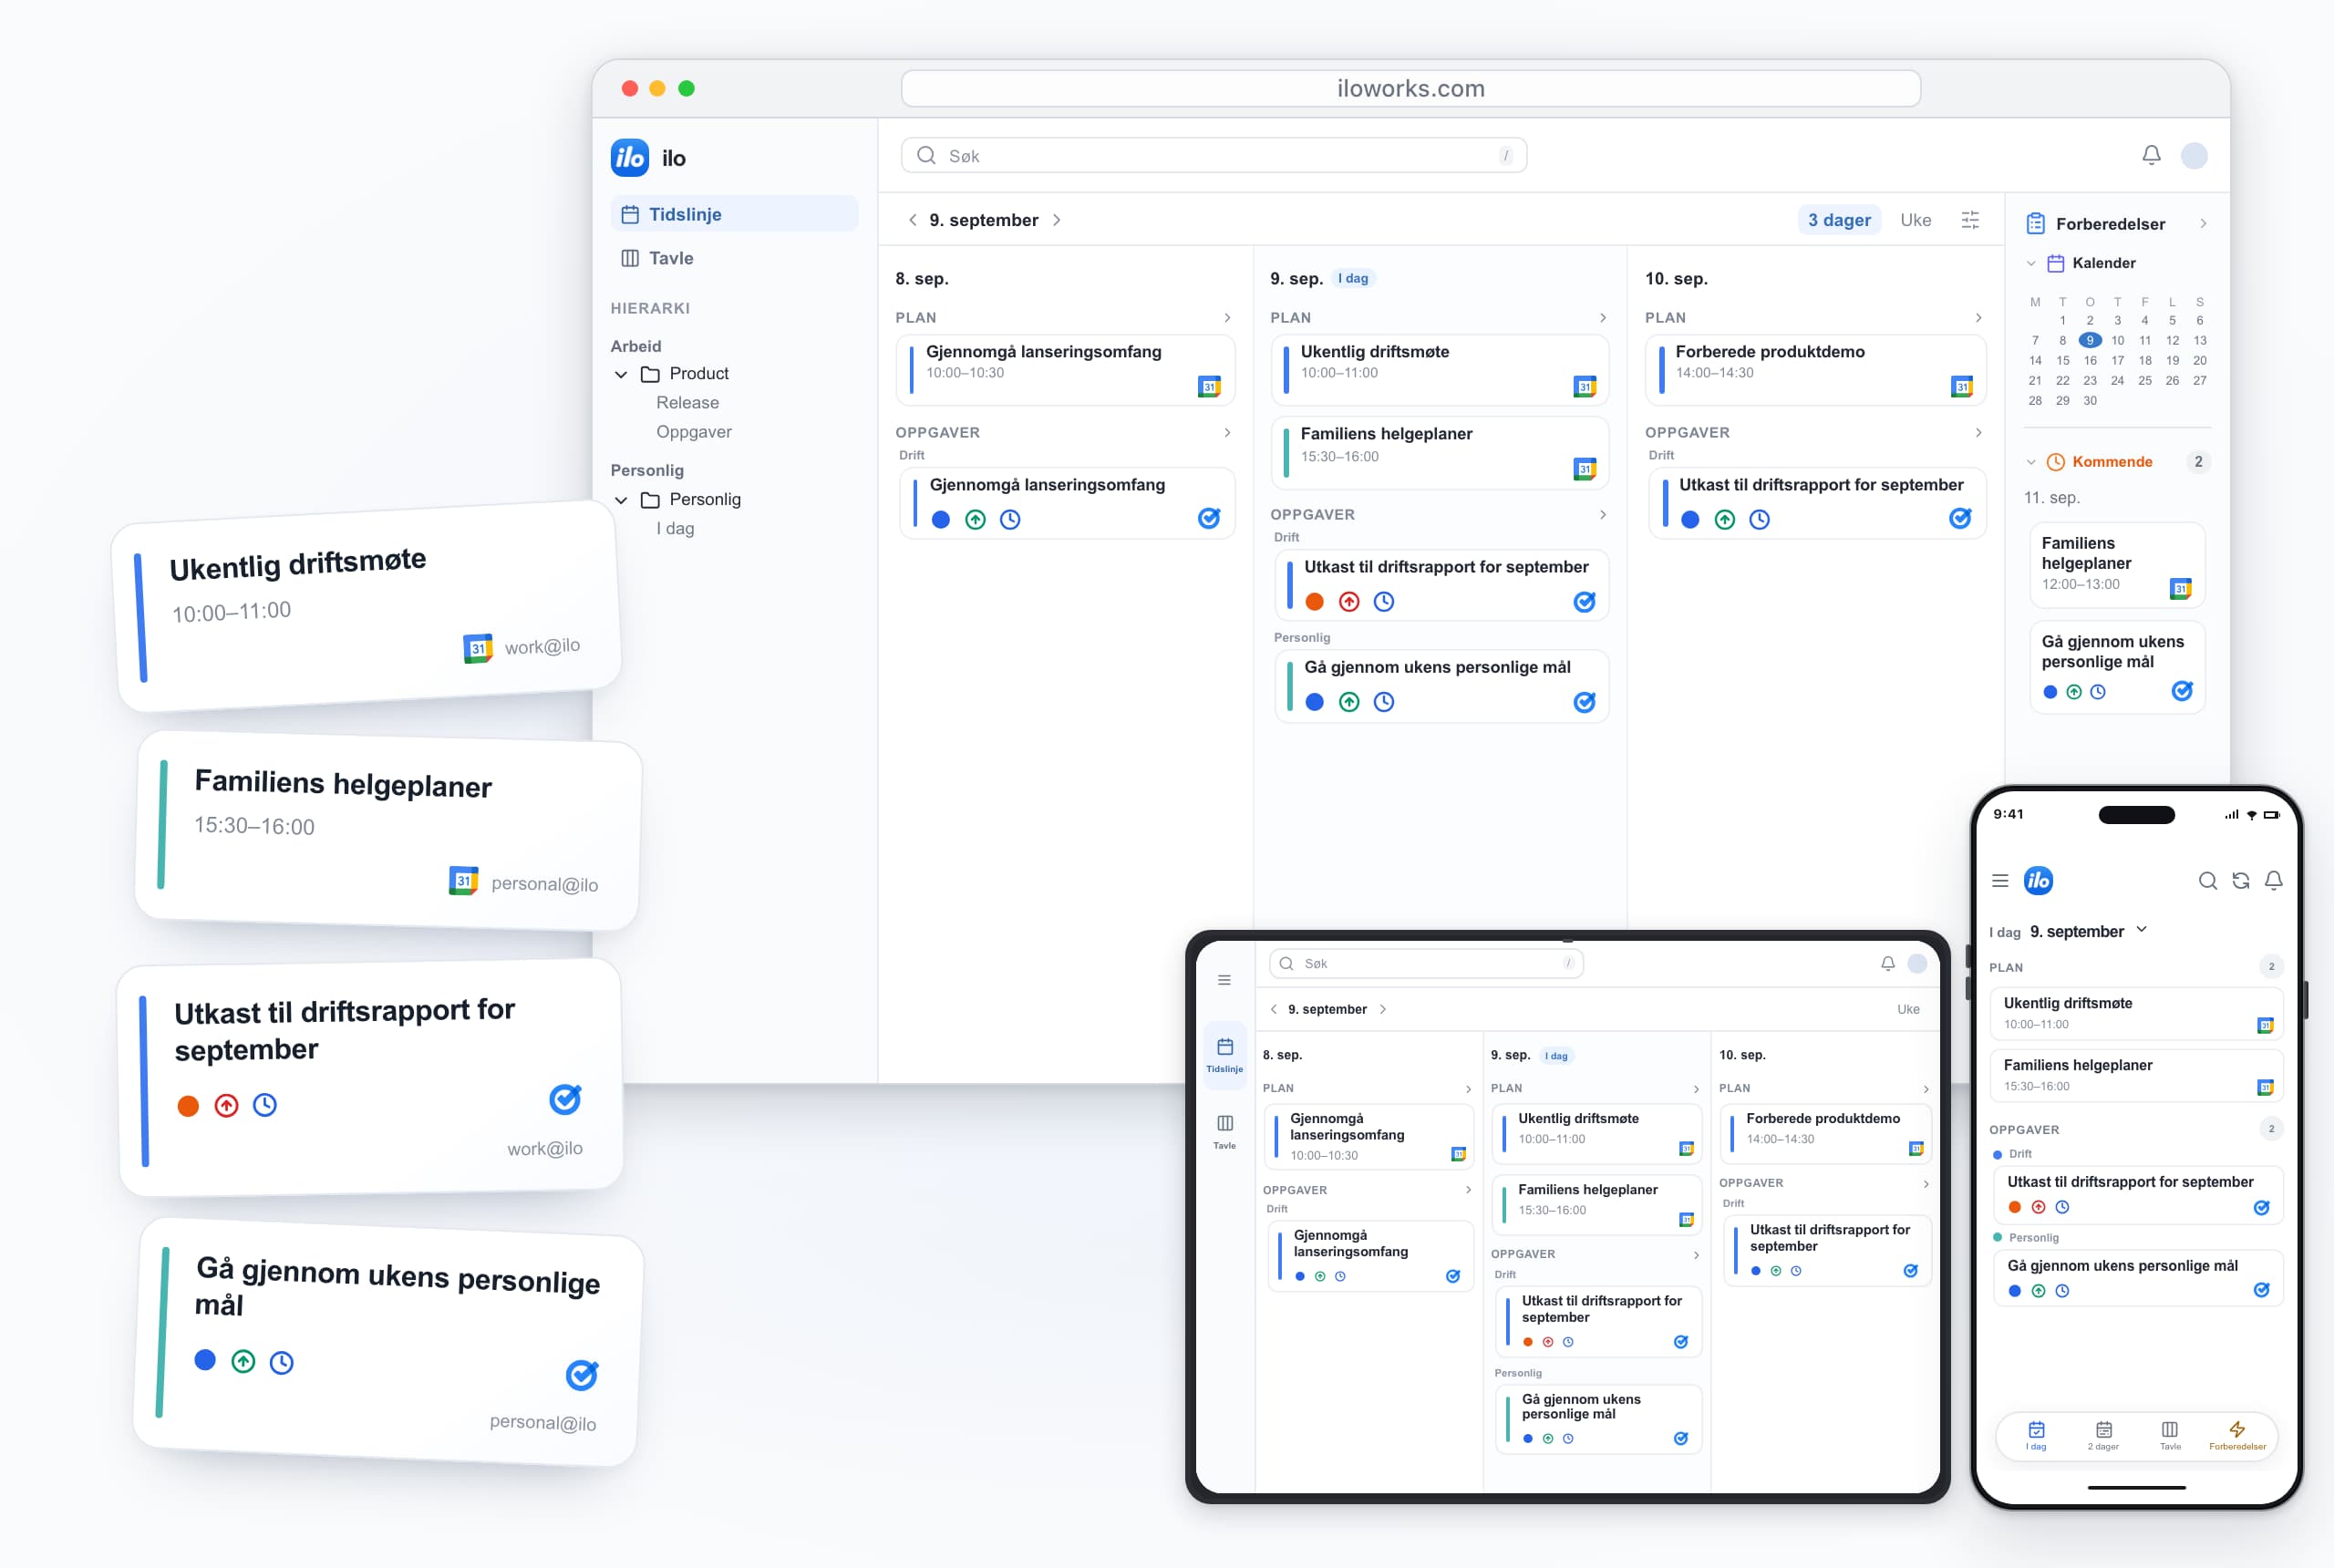Go to next day with right chevron beside 9. september
The height and width of the screenshot is (1568, 2334).
[1057, 220]
